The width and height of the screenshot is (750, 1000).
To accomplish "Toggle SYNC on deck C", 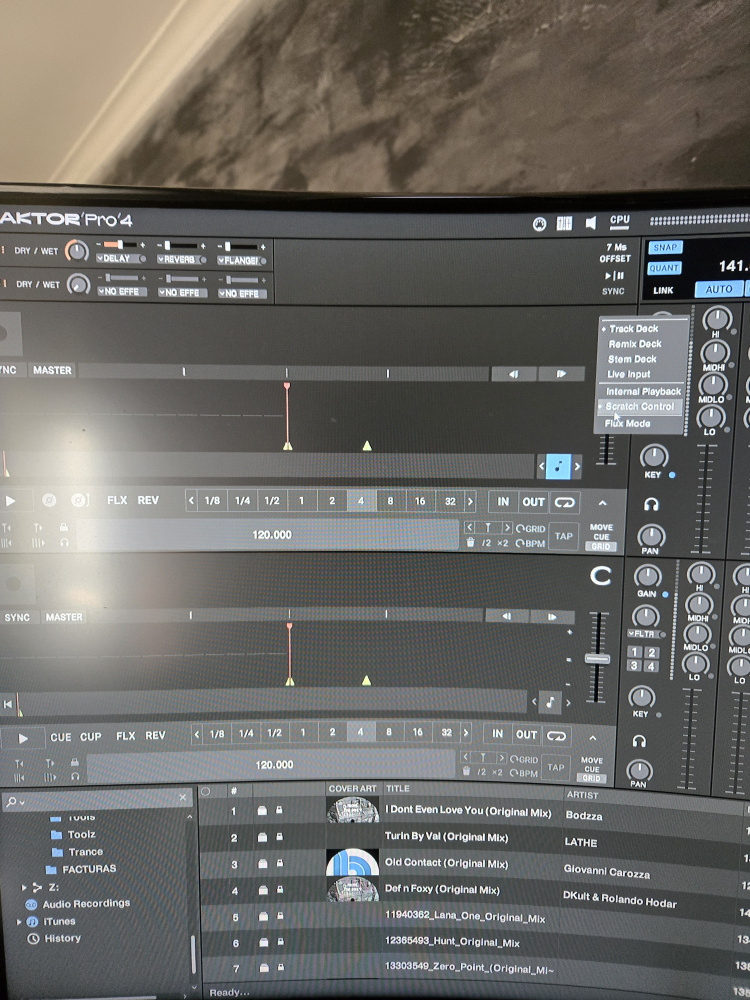I will (17, 617).
